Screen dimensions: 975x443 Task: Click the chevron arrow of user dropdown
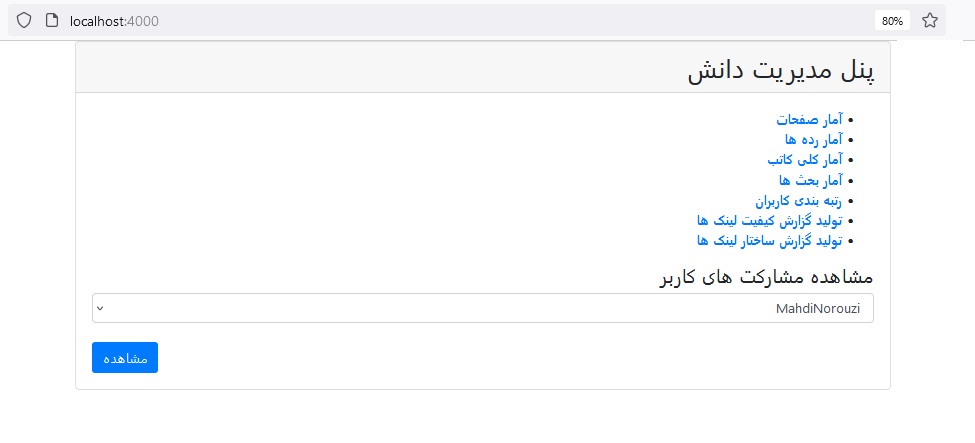pos(100,308)
